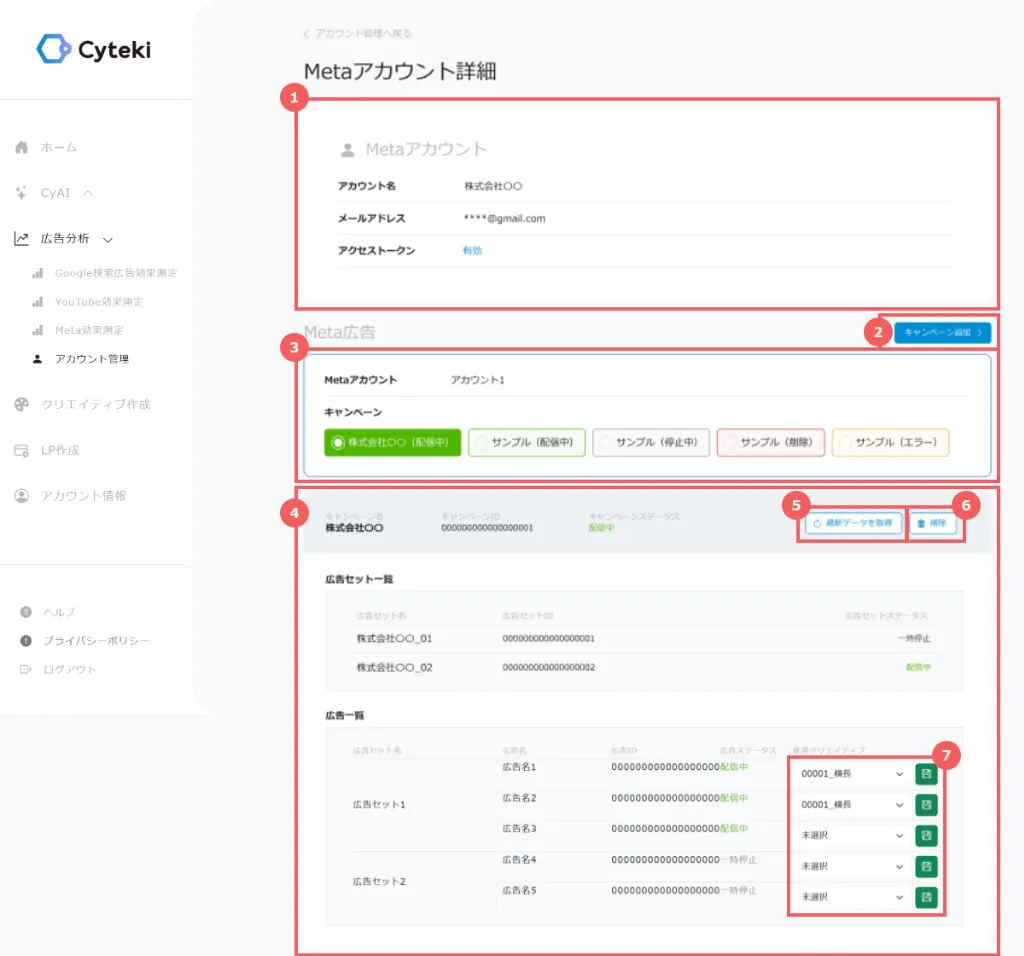
Task: Click the line chart icon beside 広告分析
Action: tap(22, 238)
